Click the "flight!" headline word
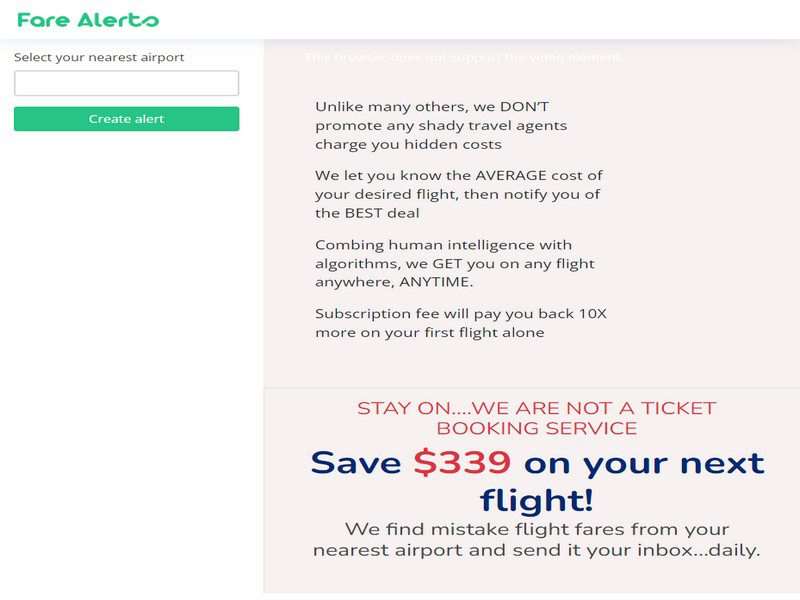The width and height of the screenshot is (800, 600). (x=536, y=498)
